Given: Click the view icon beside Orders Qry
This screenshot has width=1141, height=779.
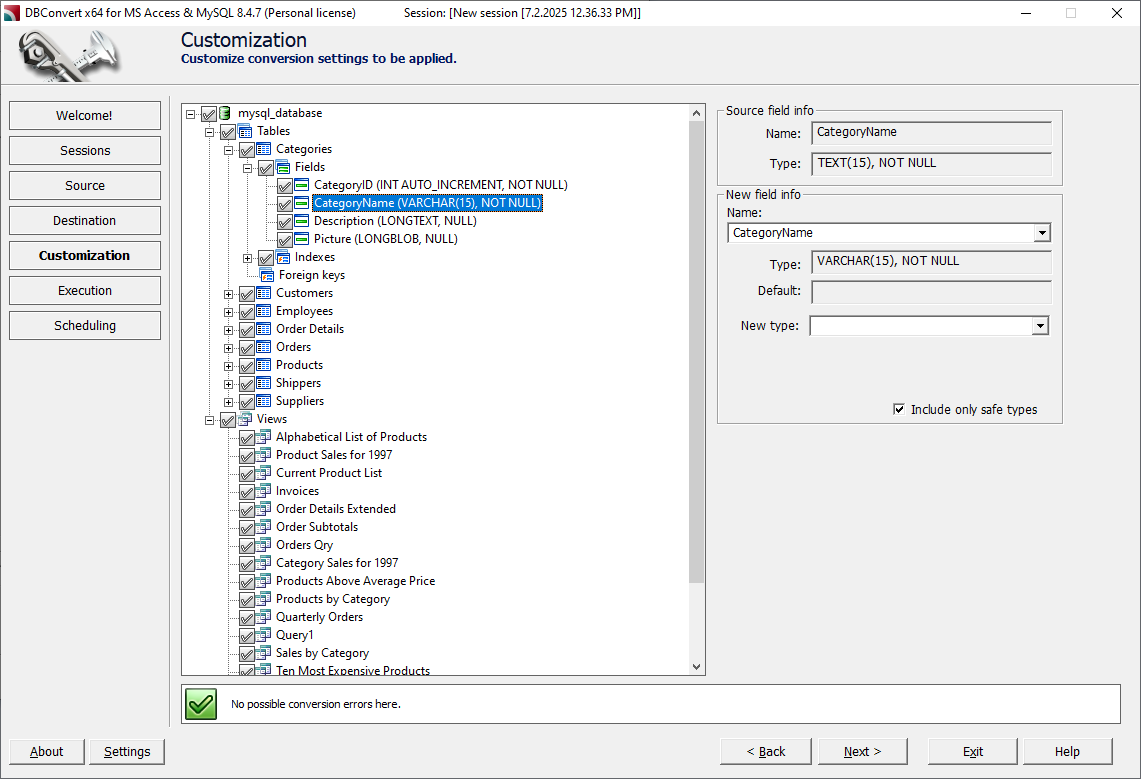Looking at the screenshot, I should pos(263,544).
